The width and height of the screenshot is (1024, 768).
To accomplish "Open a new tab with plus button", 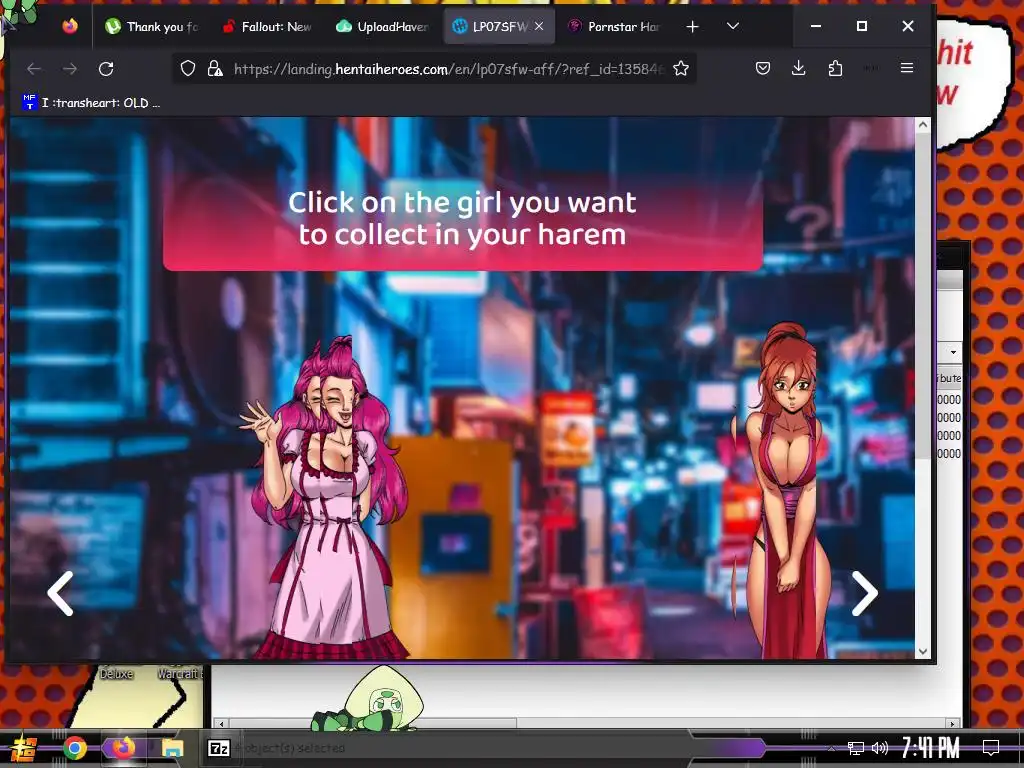I will pyautogui.click(x=692, y=26).
